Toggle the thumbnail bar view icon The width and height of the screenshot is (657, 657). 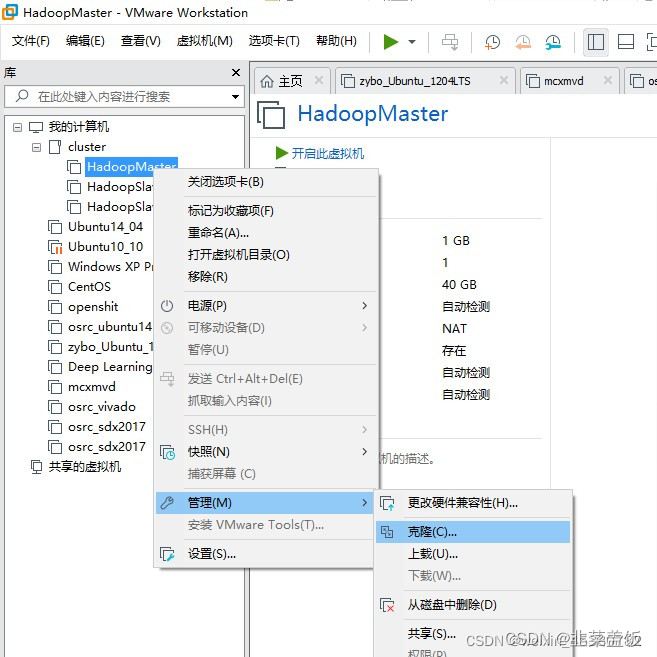click(x=626, y=42)
